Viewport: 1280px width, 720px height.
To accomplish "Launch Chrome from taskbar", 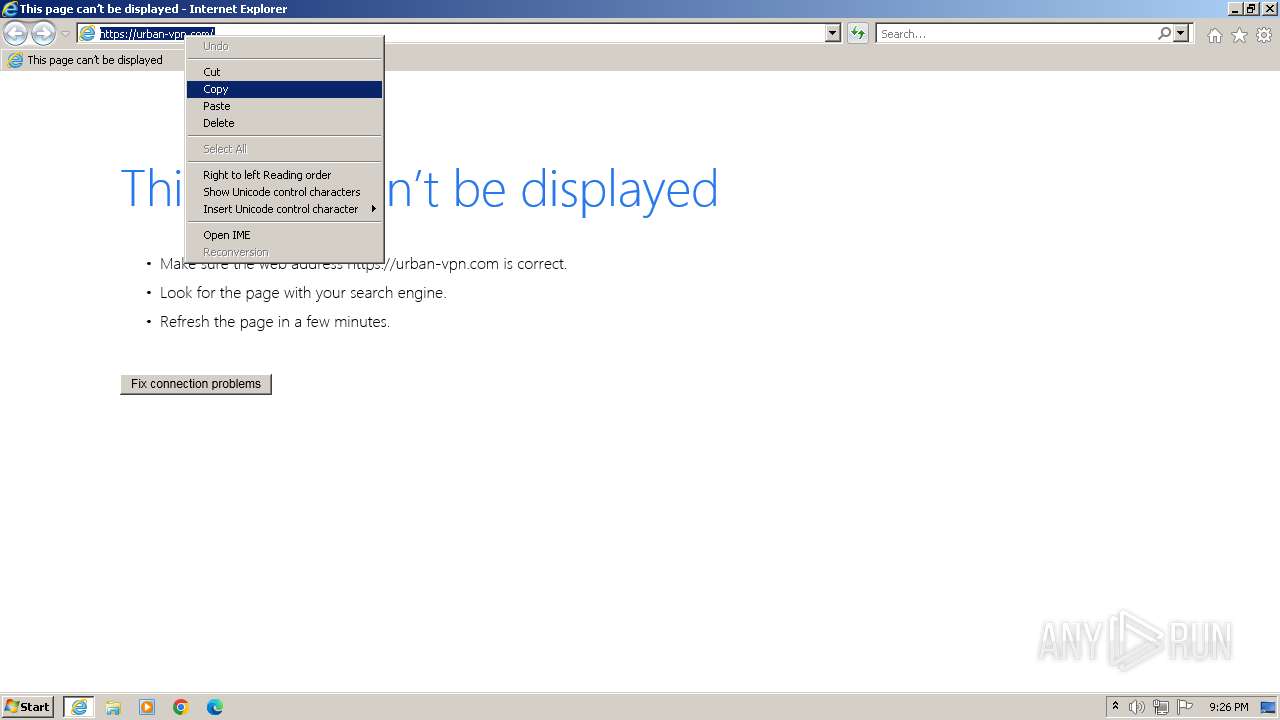I will (181, 707).
